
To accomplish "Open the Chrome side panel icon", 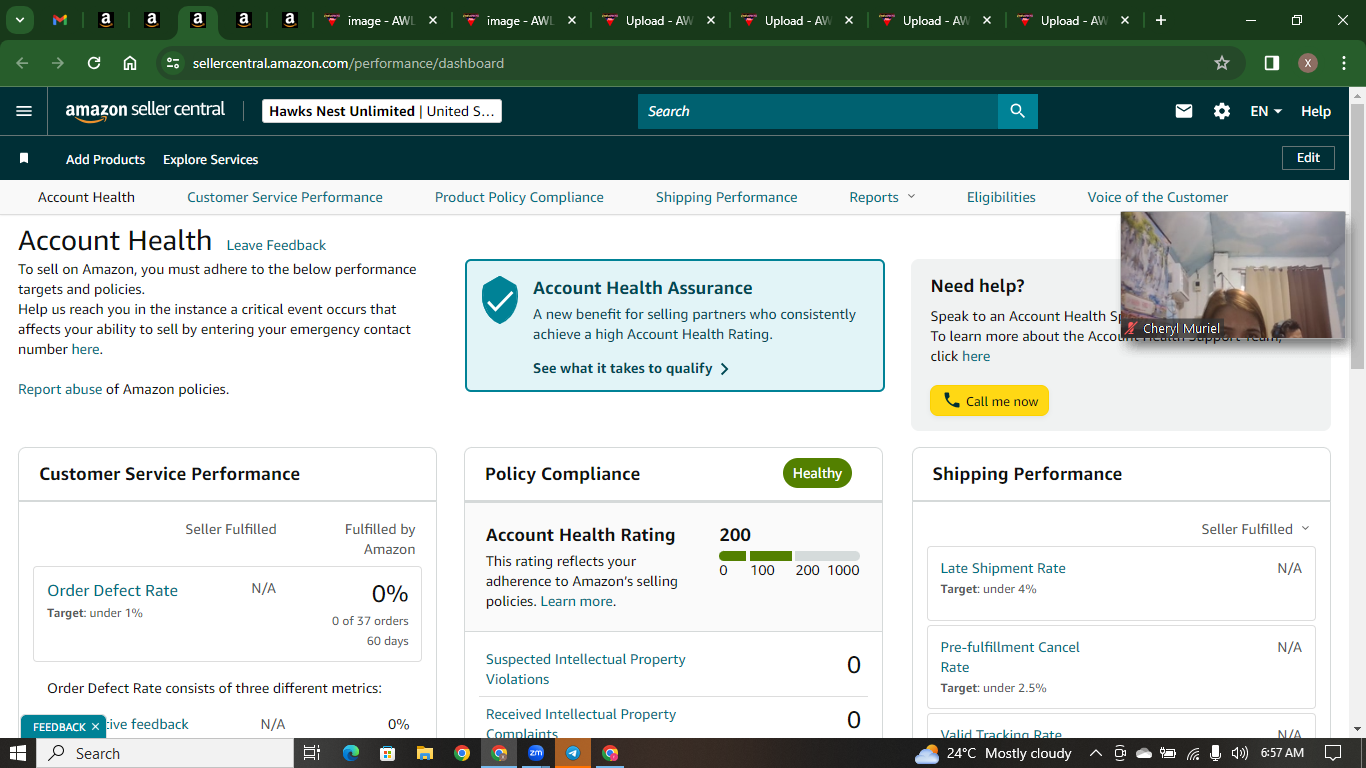I will coord(1272,63).
